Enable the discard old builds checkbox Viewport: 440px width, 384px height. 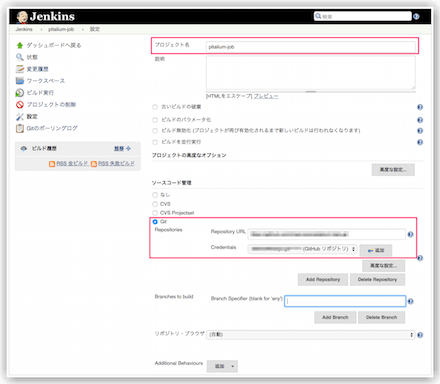coord(155,107)
